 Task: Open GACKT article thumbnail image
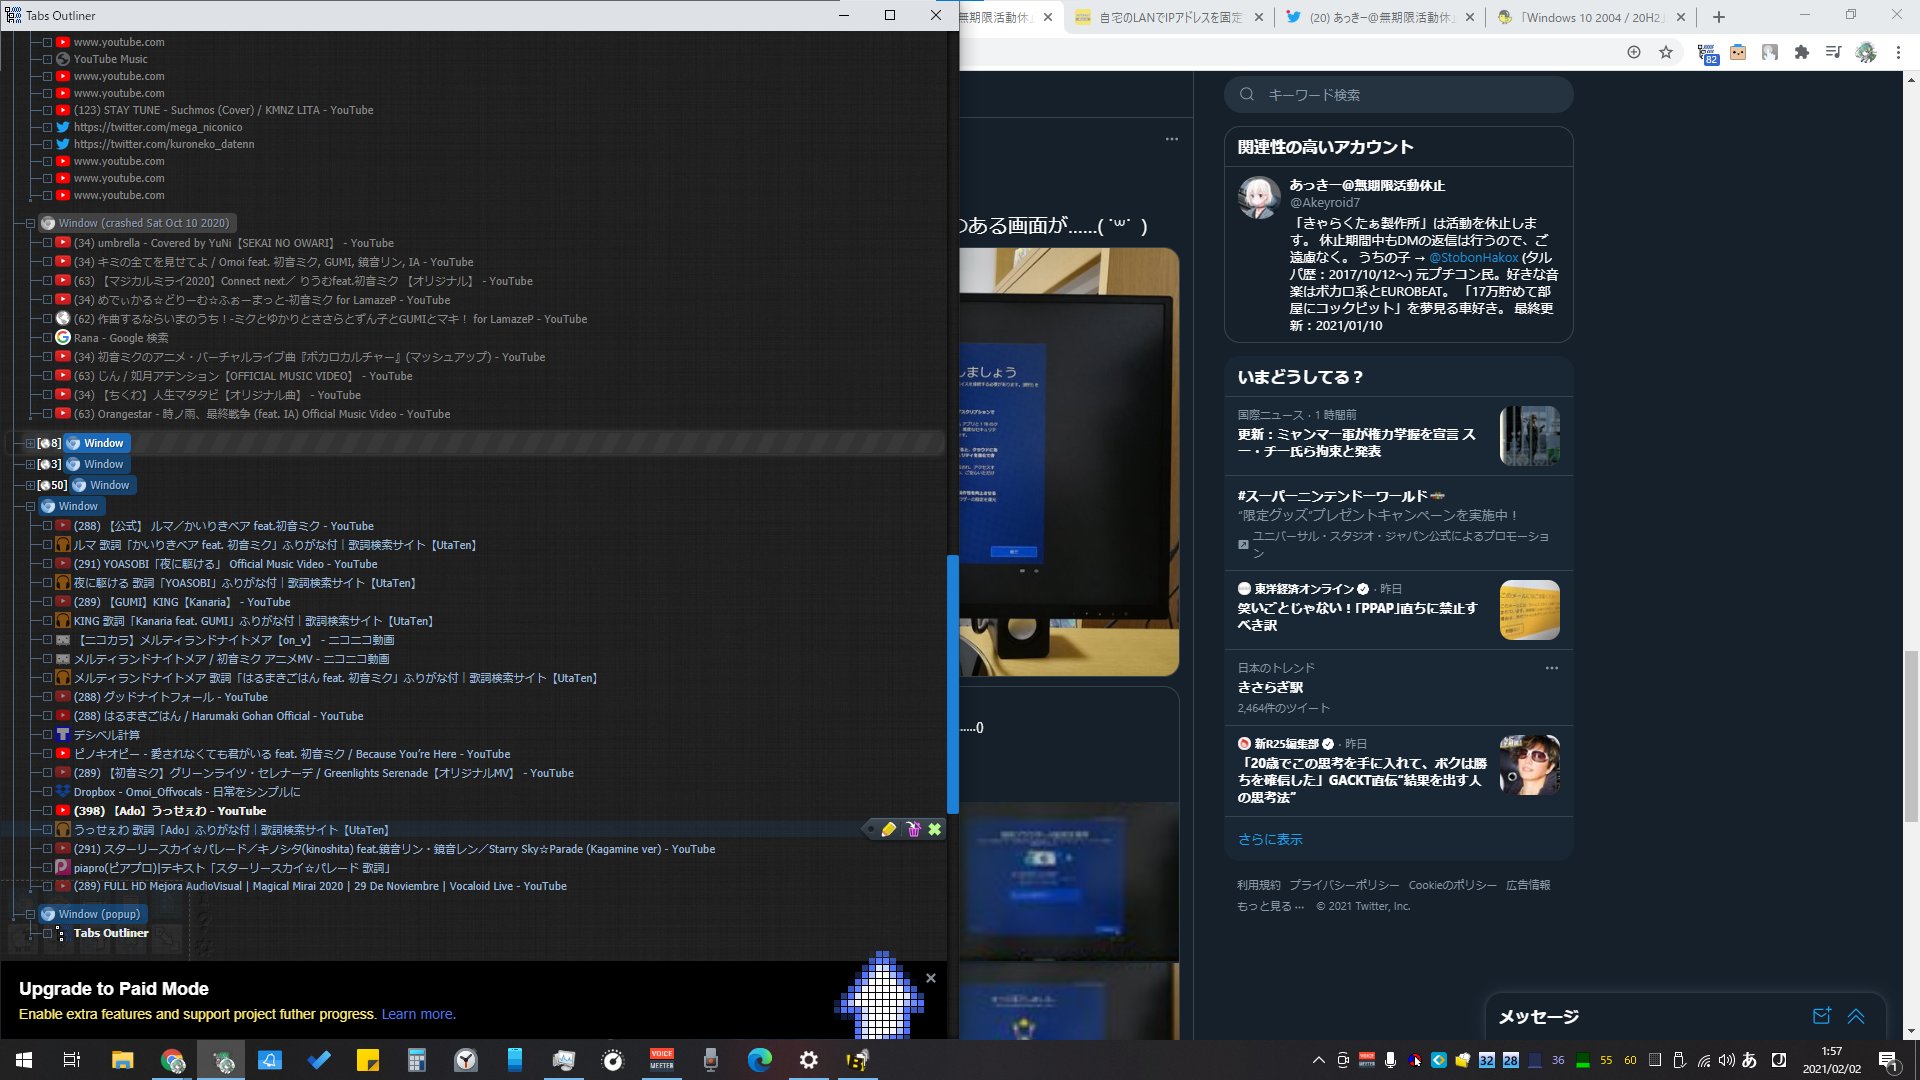coord(1530,765)
